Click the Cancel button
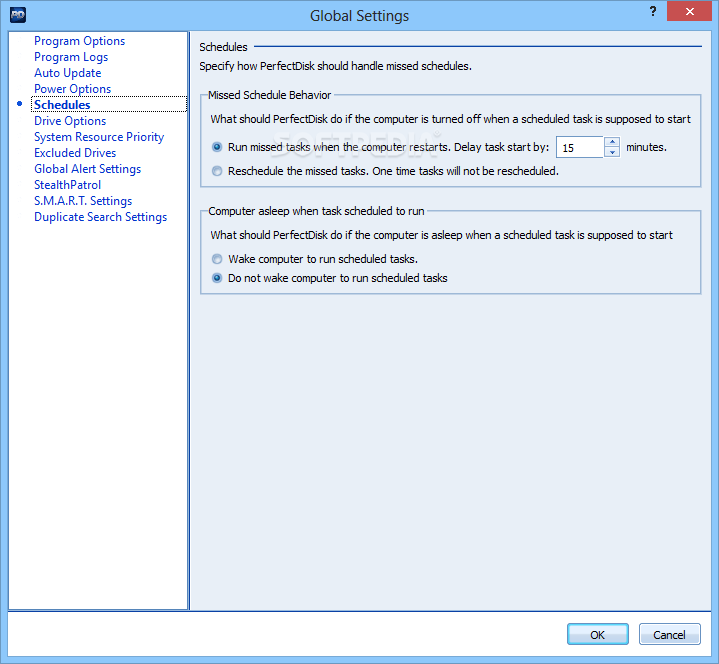This screenshot has width=719, height=664. 669,635
